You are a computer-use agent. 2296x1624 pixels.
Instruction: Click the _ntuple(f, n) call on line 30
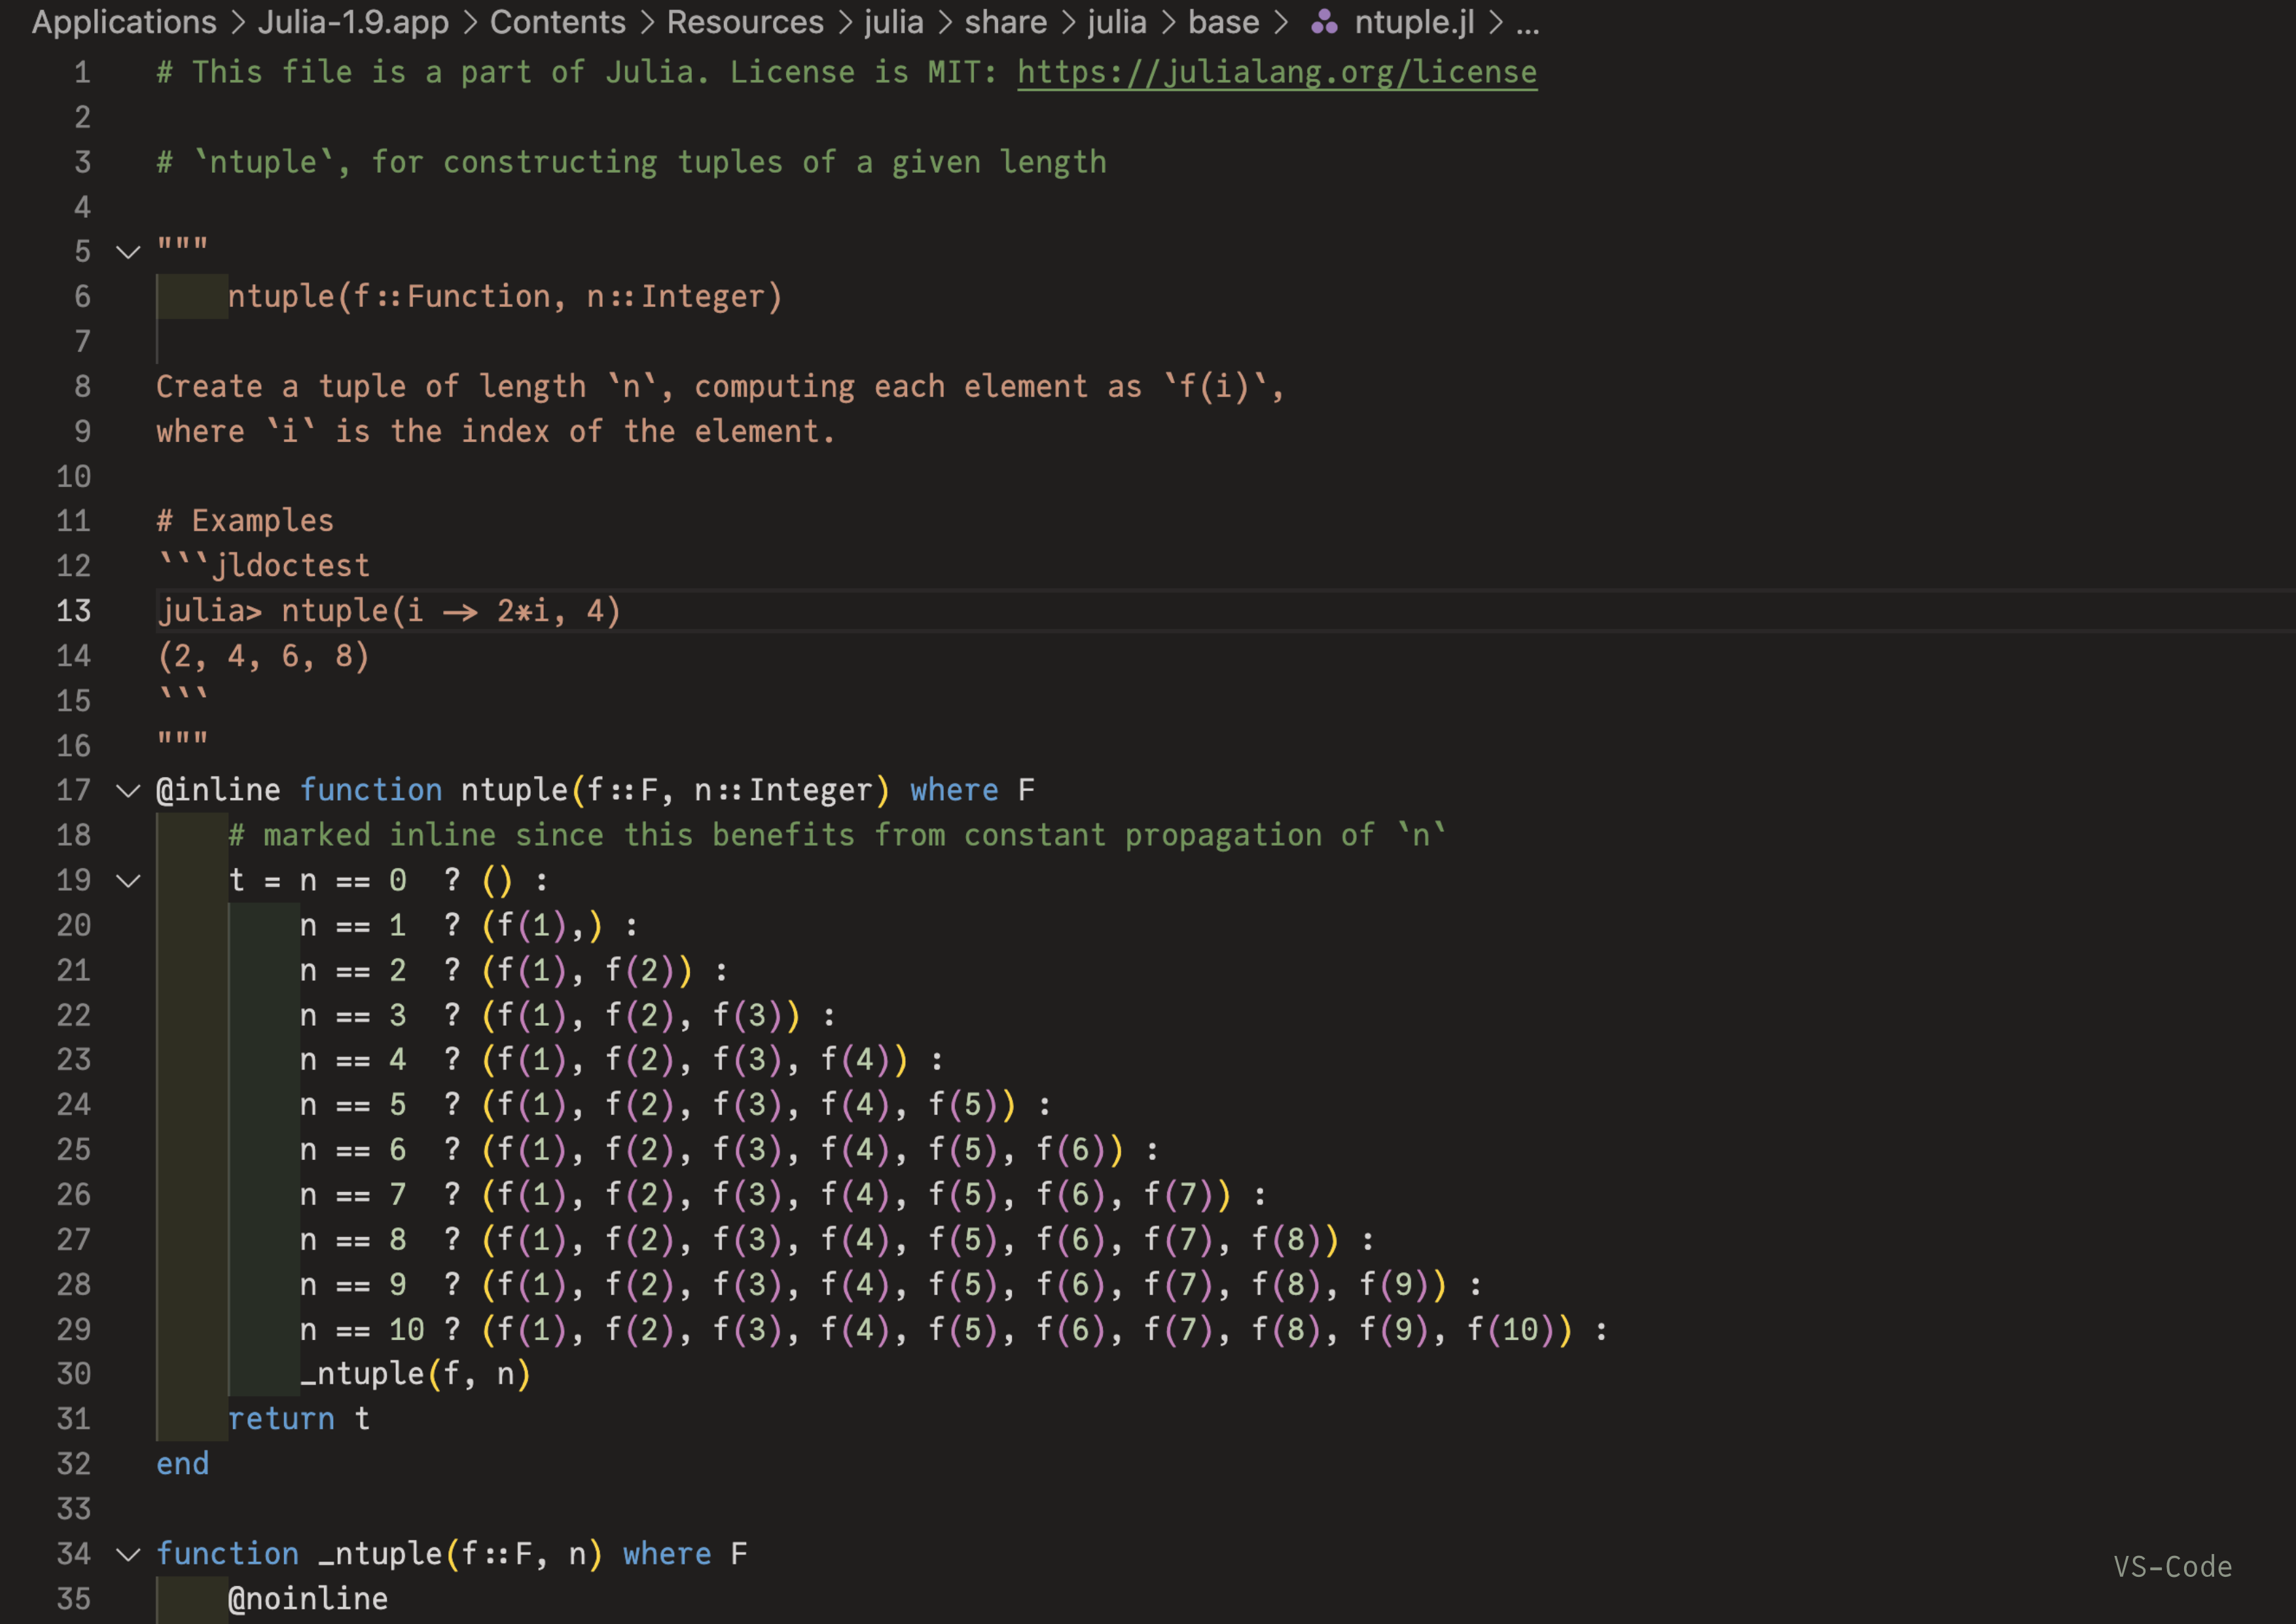[415, 1374]
